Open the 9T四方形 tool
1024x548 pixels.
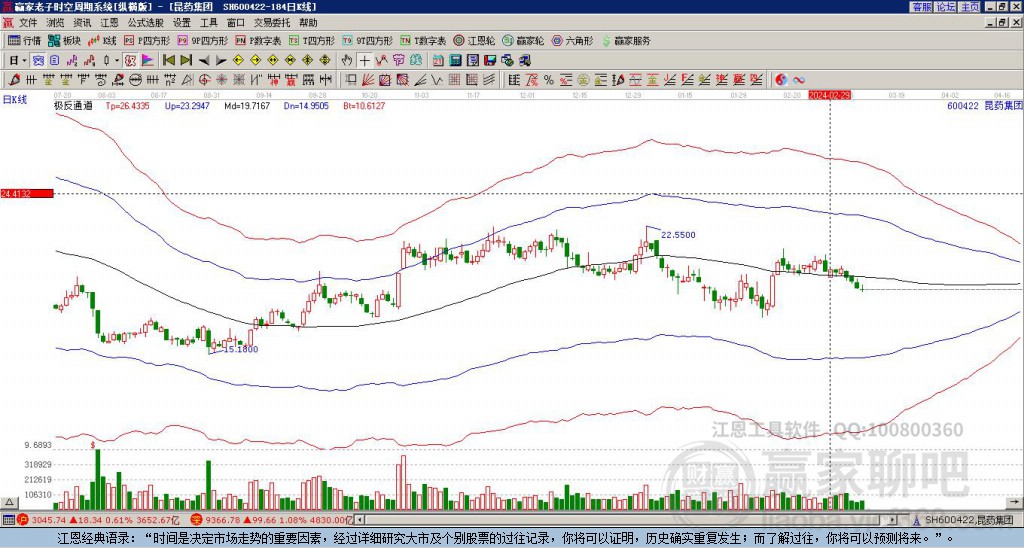coord(368,40)
